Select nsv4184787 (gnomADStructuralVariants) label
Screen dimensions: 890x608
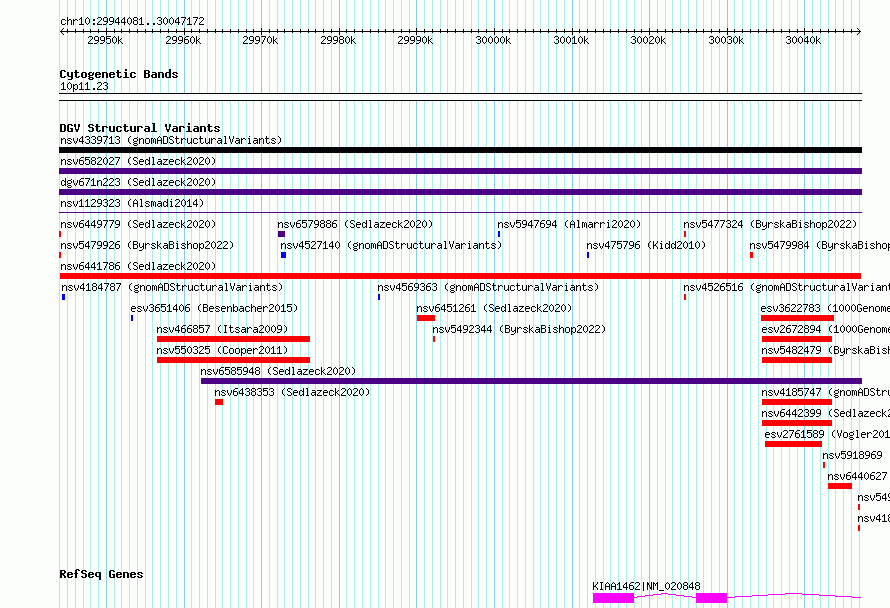coord(172,287)
